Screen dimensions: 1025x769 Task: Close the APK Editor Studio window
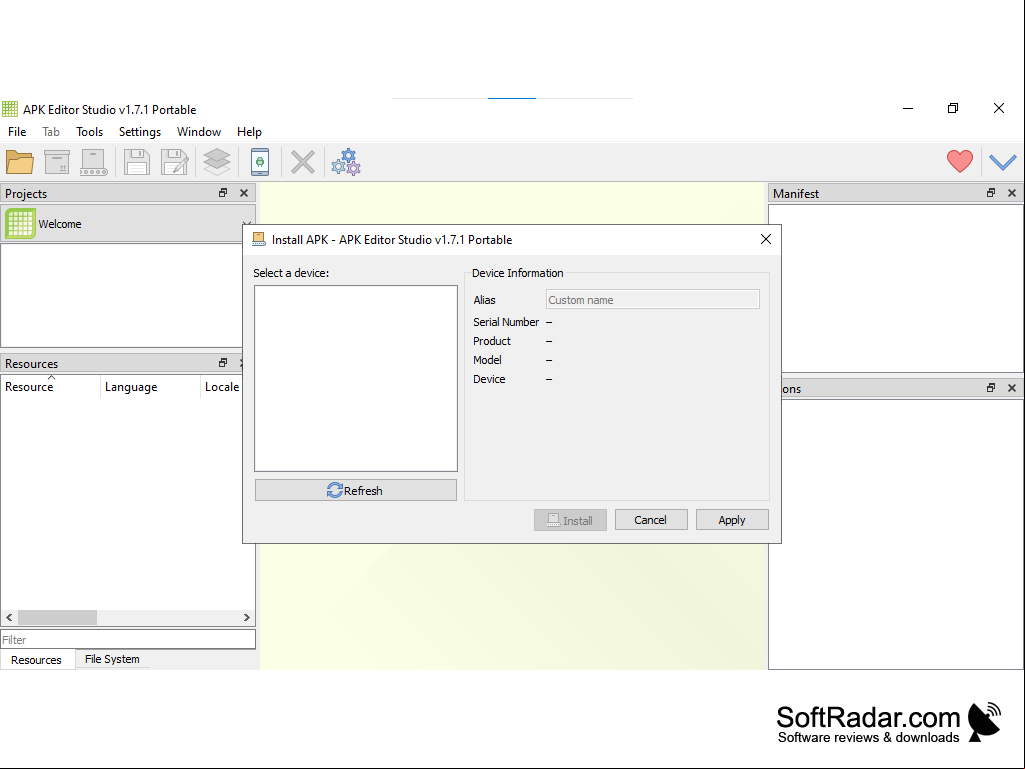(x=999, y=109)
